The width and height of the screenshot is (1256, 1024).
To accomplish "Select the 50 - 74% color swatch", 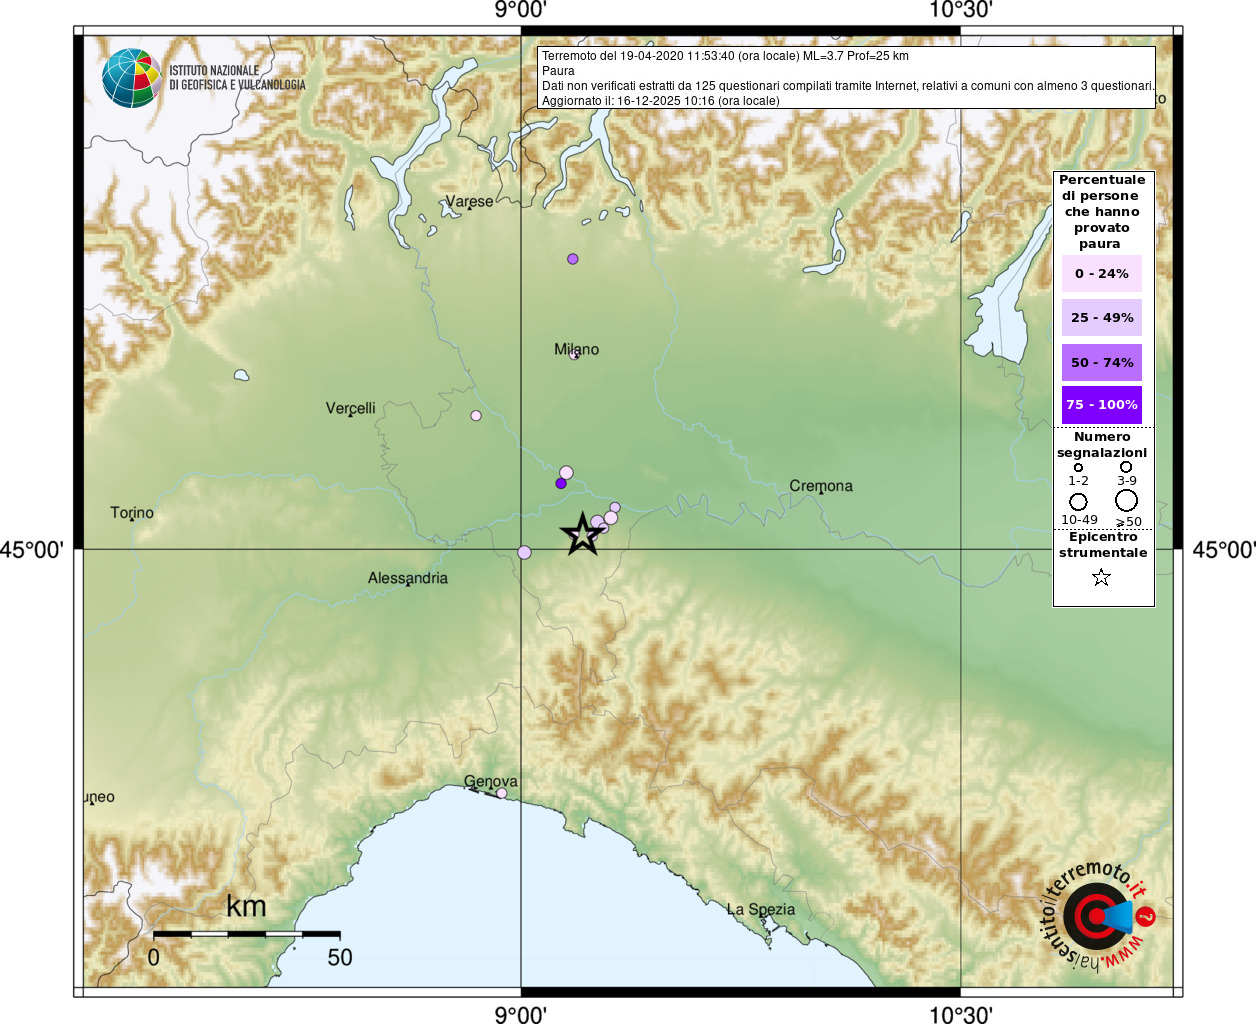I will coord(1101,362).
